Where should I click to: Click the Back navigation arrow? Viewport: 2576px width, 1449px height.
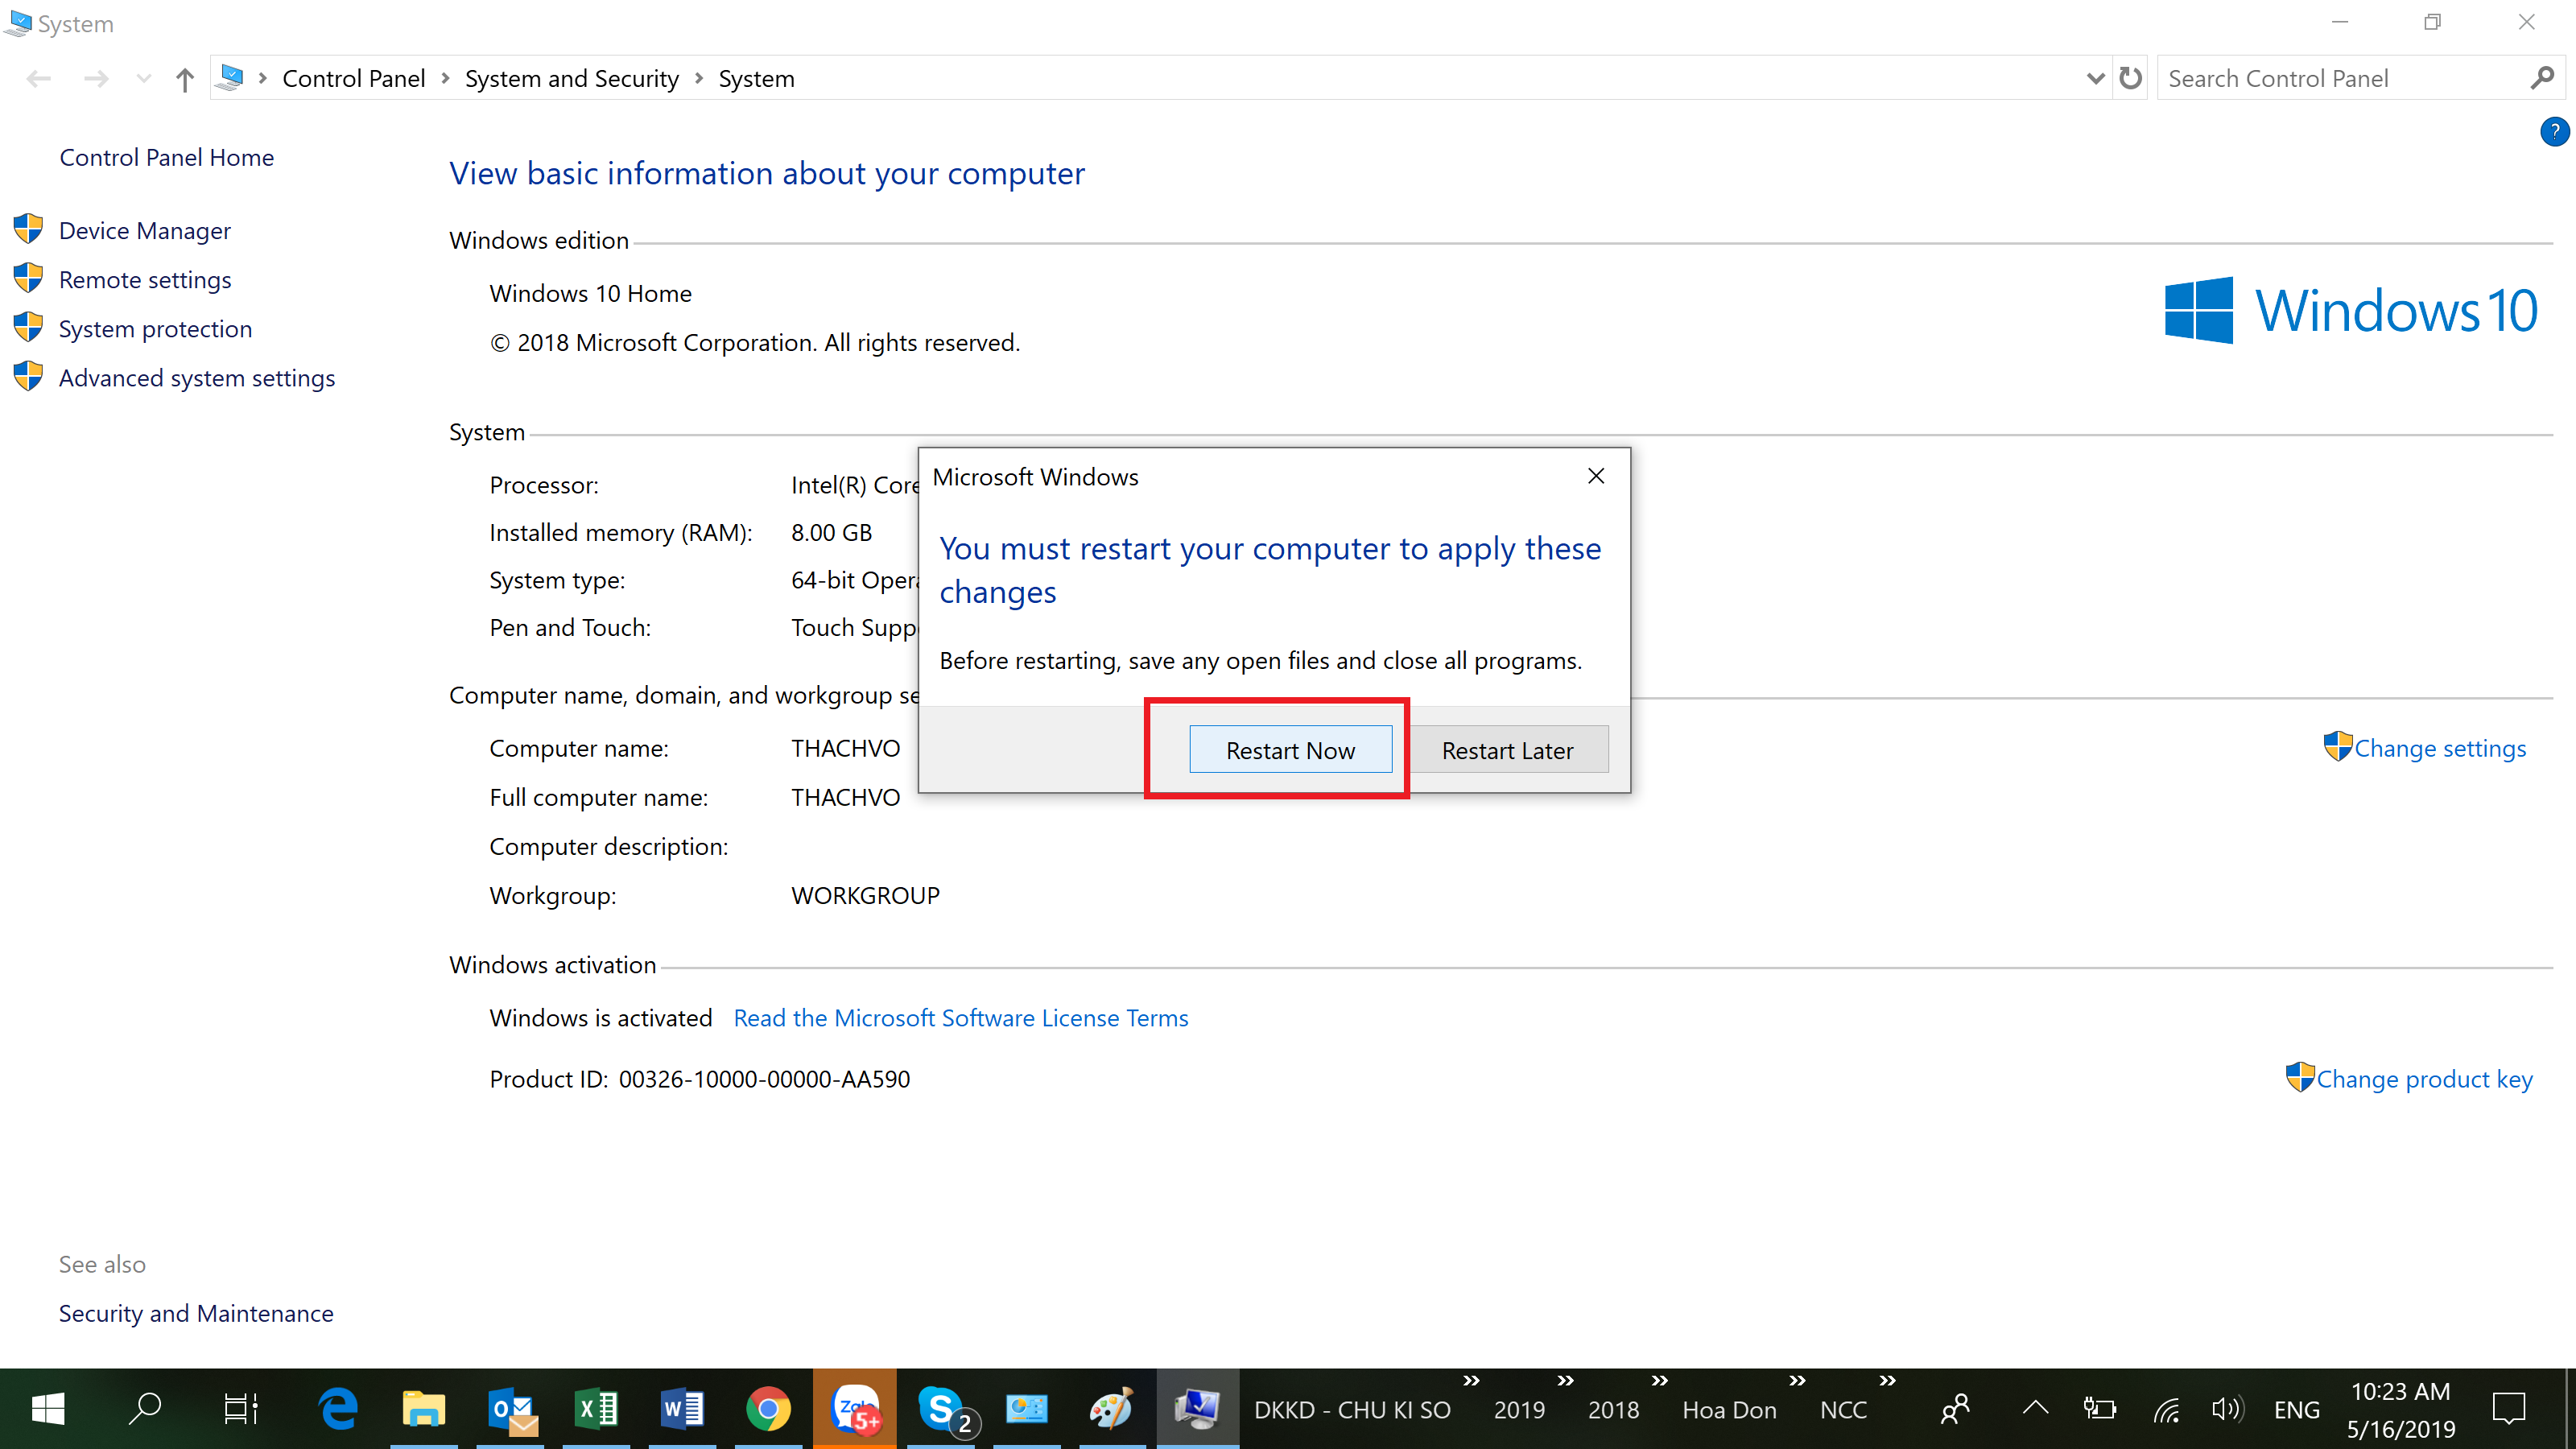tap(38, 78)
